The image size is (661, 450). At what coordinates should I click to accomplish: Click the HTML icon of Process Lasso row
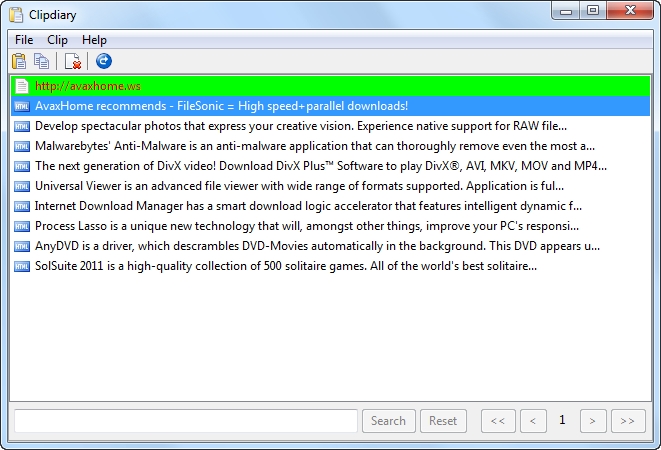[21, 226]
